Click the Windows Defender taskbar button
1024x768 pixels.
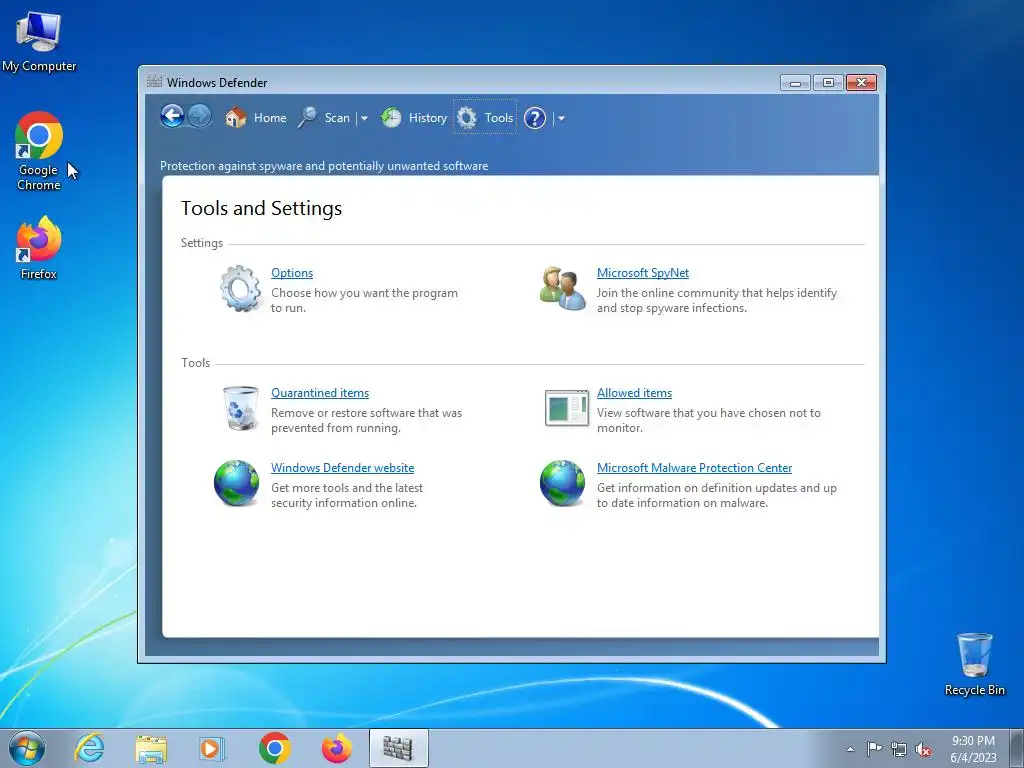pos(398,748)
